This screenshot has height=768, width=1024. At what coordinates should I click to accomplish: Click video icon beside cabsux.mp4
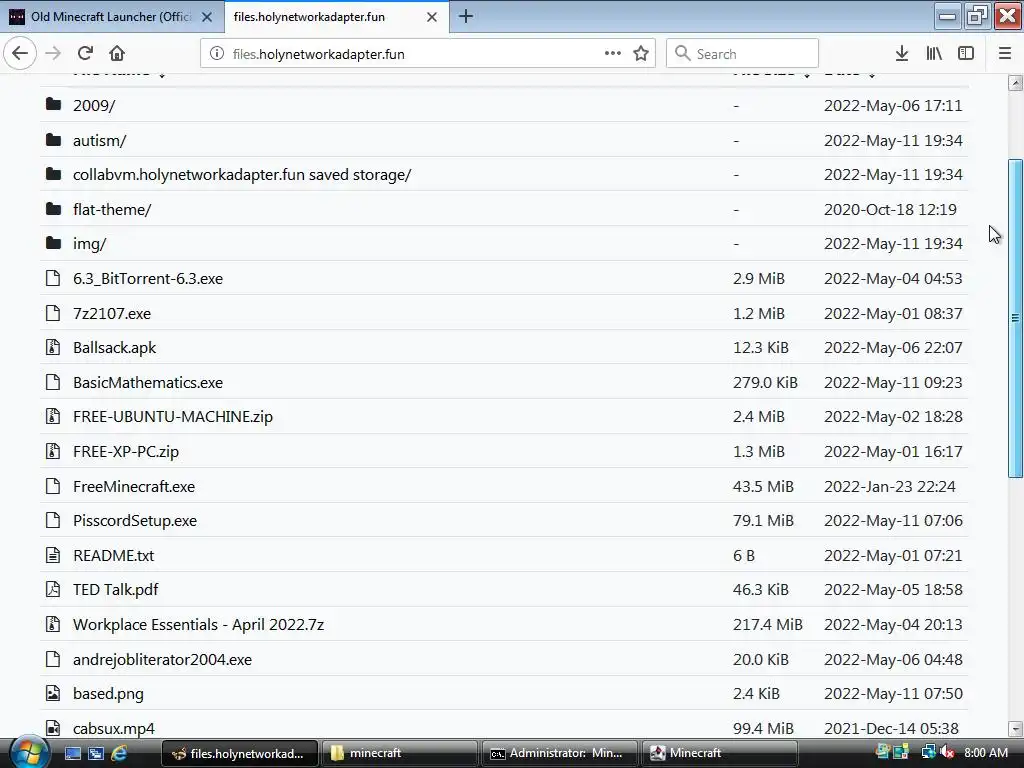53,728
